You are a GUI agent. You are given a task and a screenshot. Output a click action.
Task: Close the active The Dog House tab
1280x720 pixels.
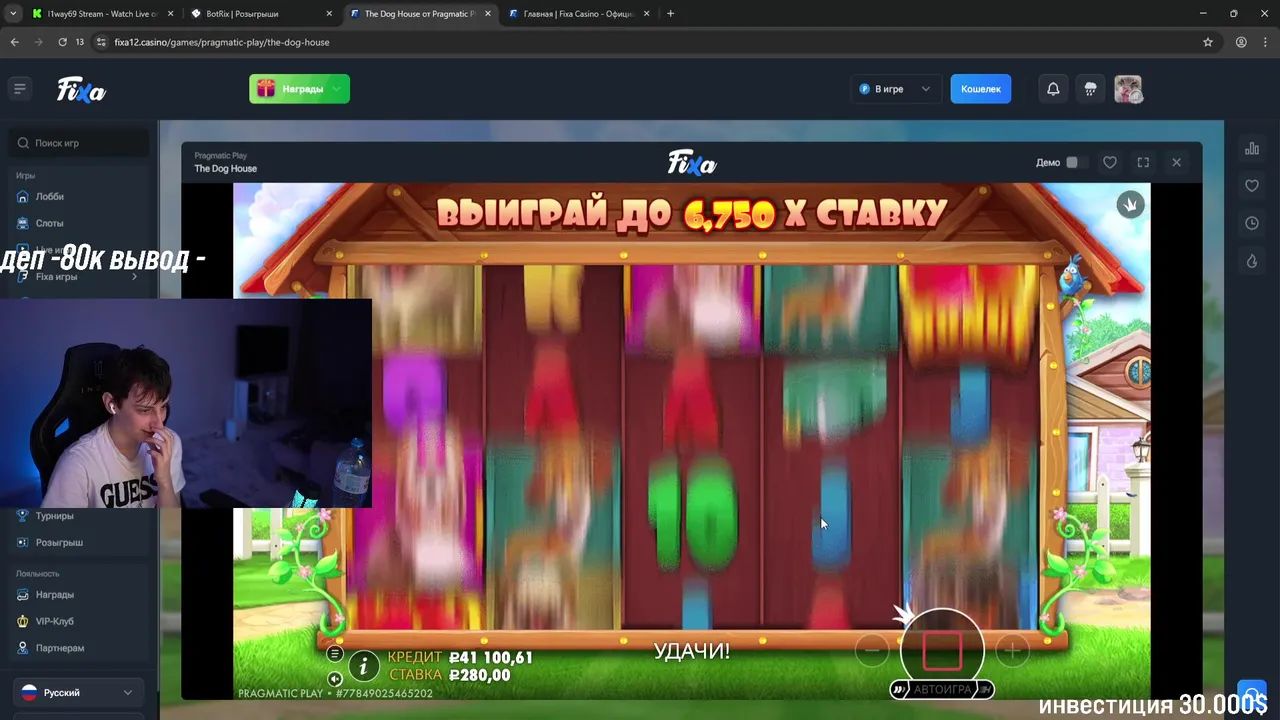coord(487,14)
